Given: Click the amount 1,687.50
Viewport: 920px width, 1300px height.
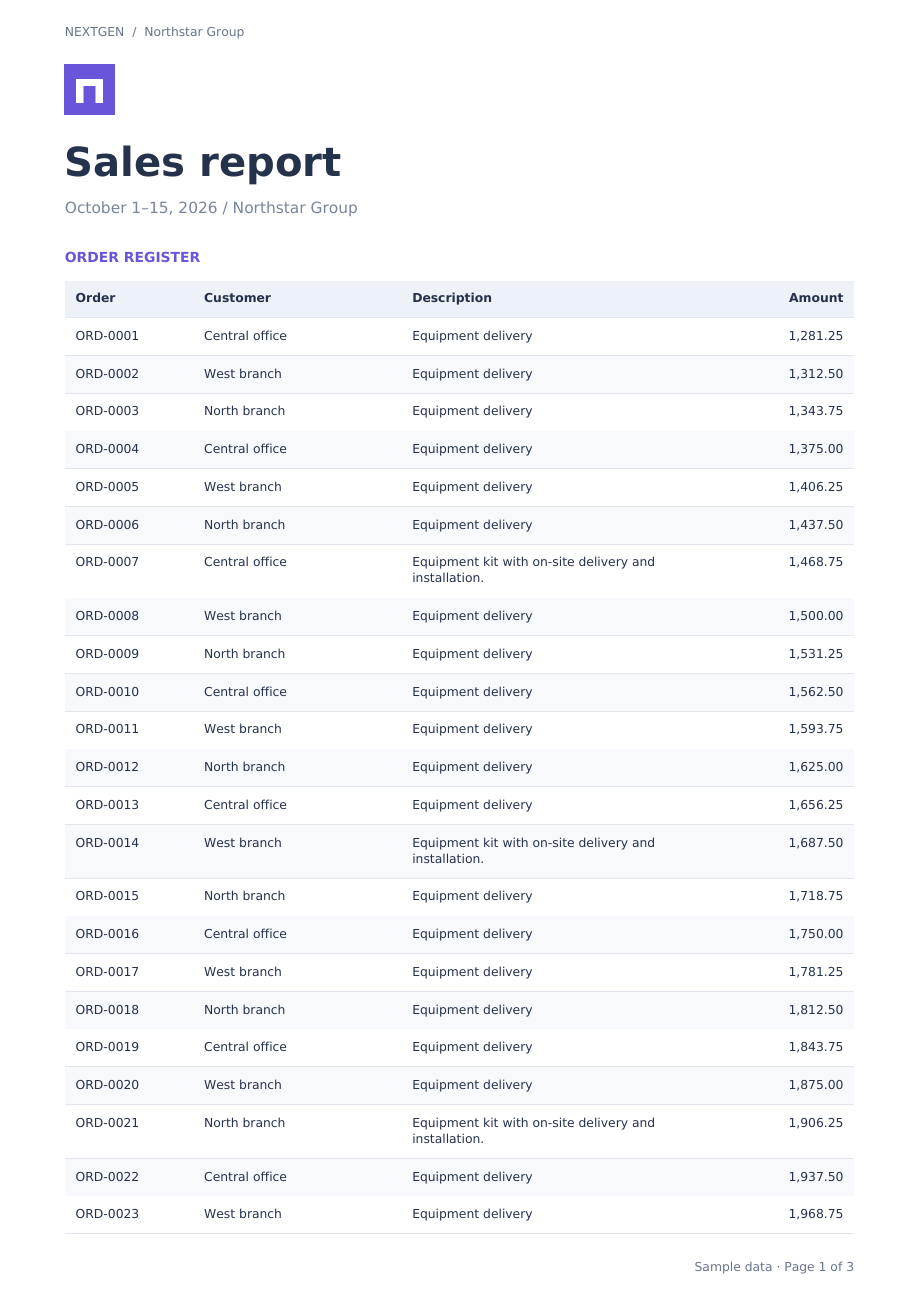Looking at the screenshot, I should point(816,843).
